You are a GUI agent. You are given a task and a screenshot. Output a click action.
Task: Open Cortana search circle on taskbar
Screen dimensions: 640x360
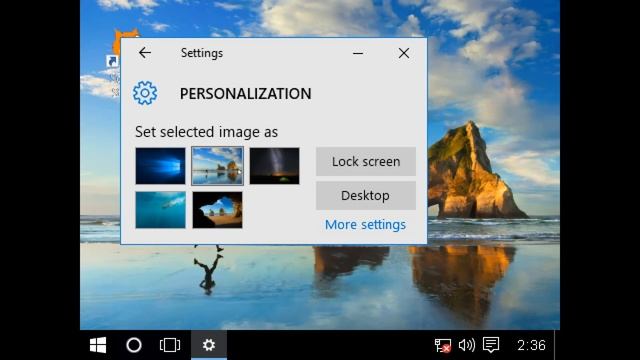point(134,345)
